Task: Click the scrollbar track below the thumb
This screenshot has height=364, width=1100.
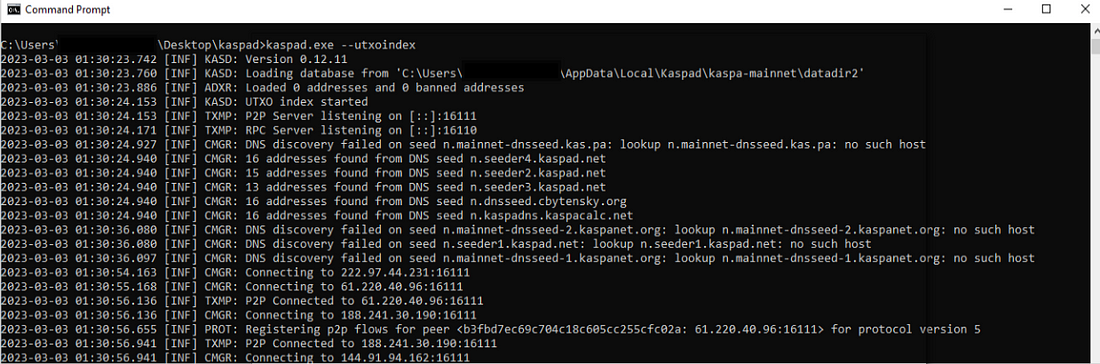Action: coord(1094,210)
